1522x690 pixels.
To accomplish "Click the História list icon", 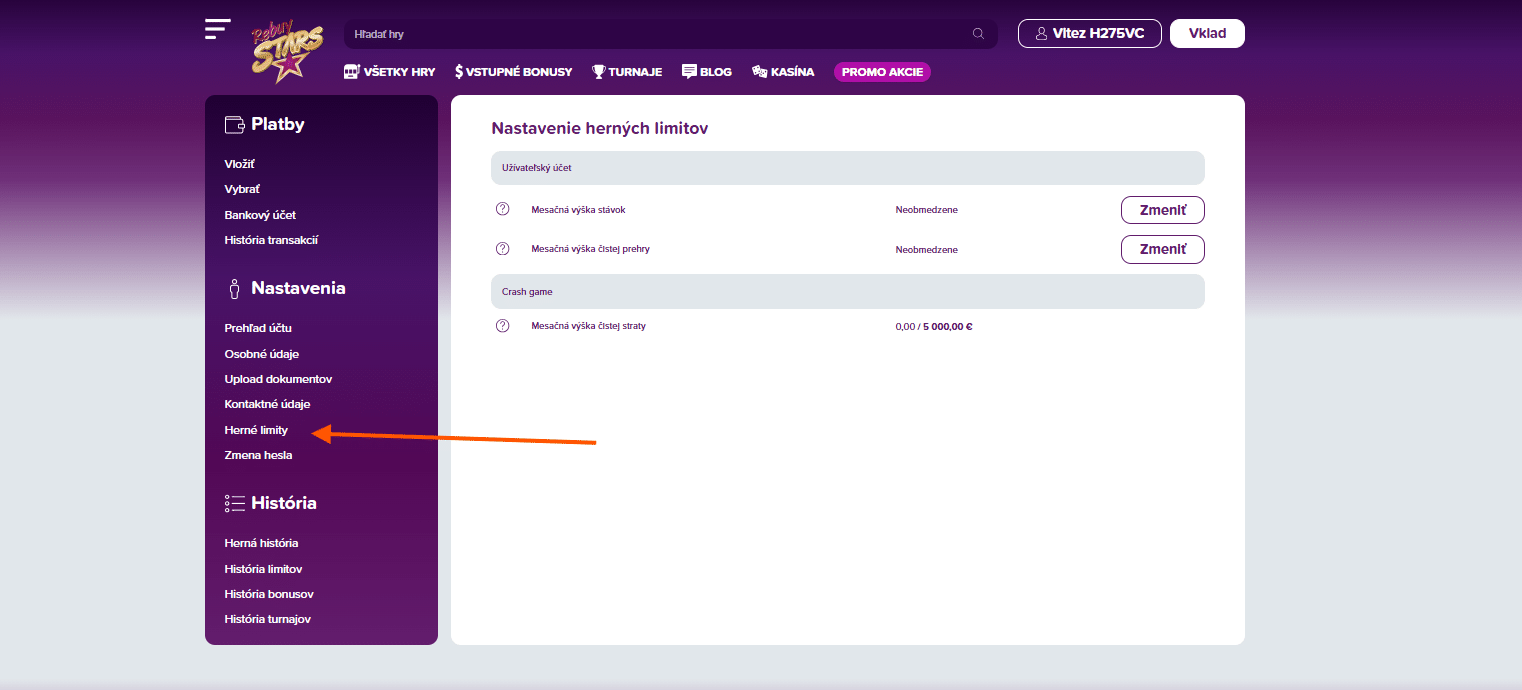I will [x=235, y=503].
